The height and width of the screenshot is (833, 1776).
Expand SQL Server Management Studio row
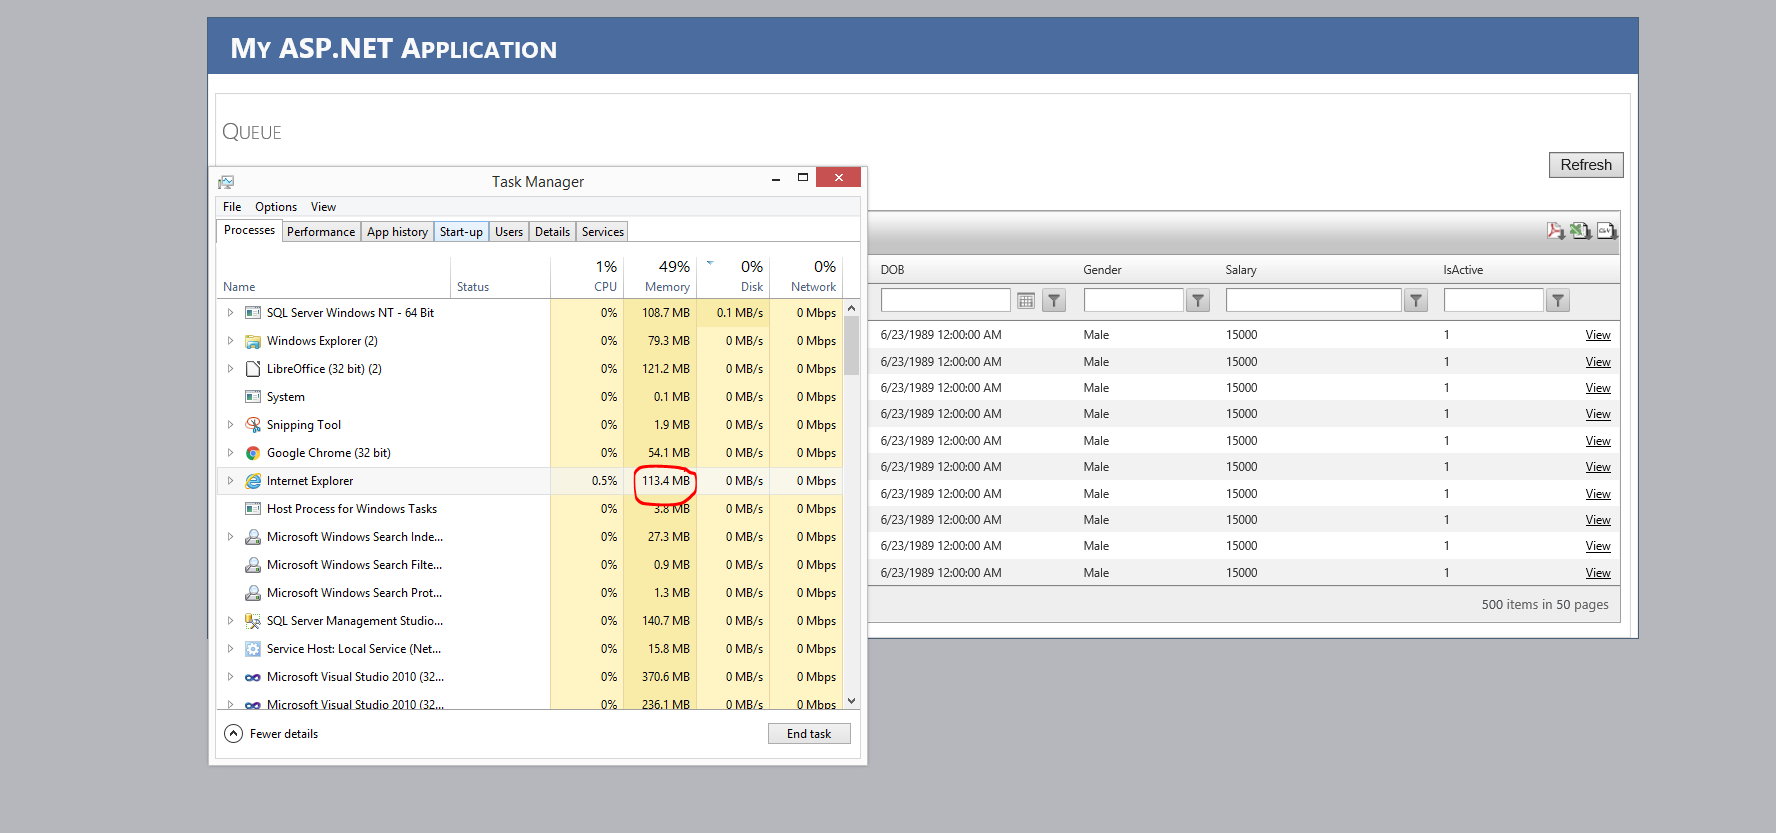[x=230, y=621]
